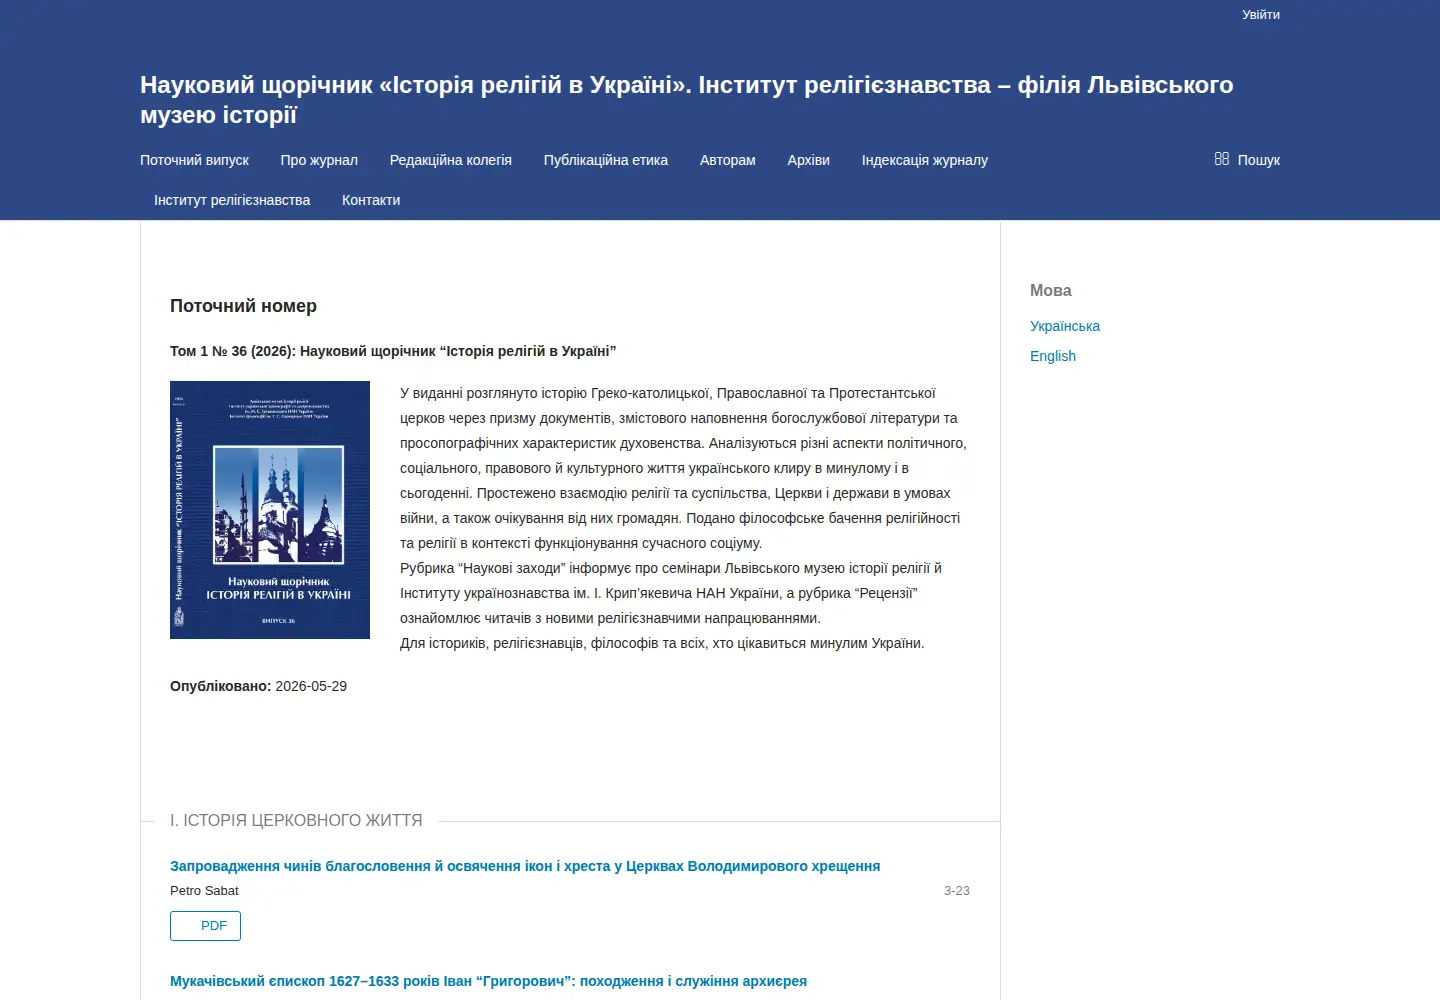Open the Архіви menu item

[808, 160]
